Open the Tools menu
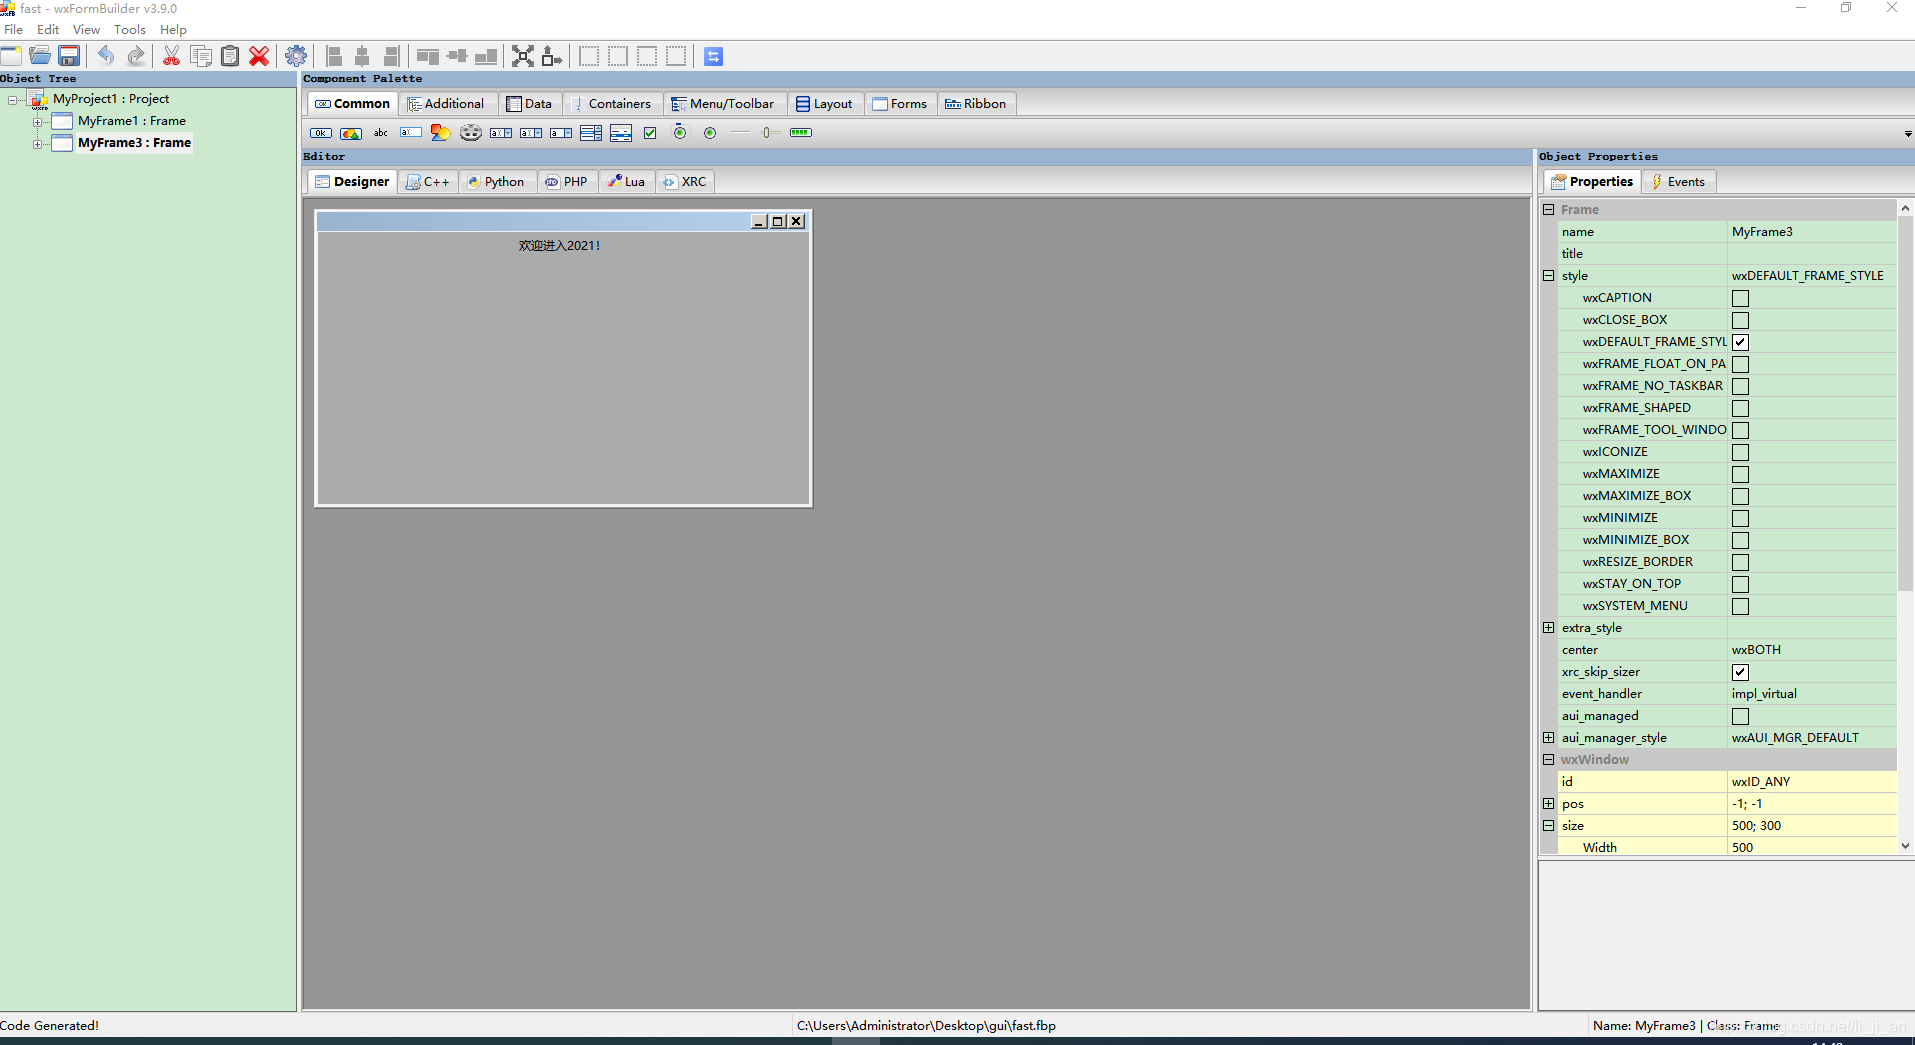This screenshot has height=1045, width=1915. click(x=130, y=30)
